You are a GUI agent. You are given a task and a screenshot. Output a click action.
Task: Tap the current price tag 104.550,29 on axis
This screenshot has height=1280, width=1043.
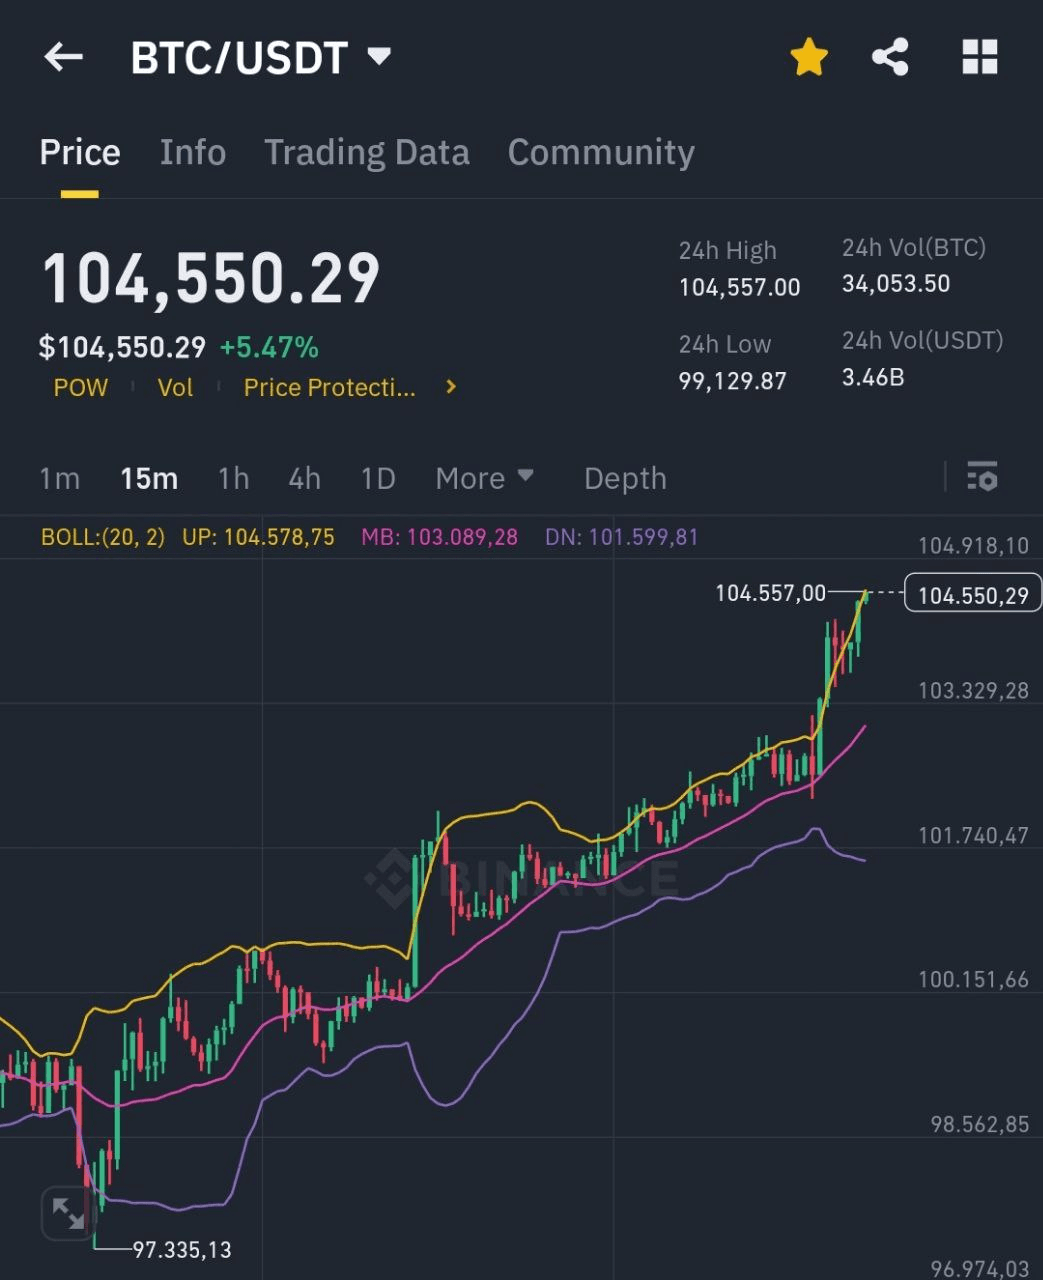(973, 595)
